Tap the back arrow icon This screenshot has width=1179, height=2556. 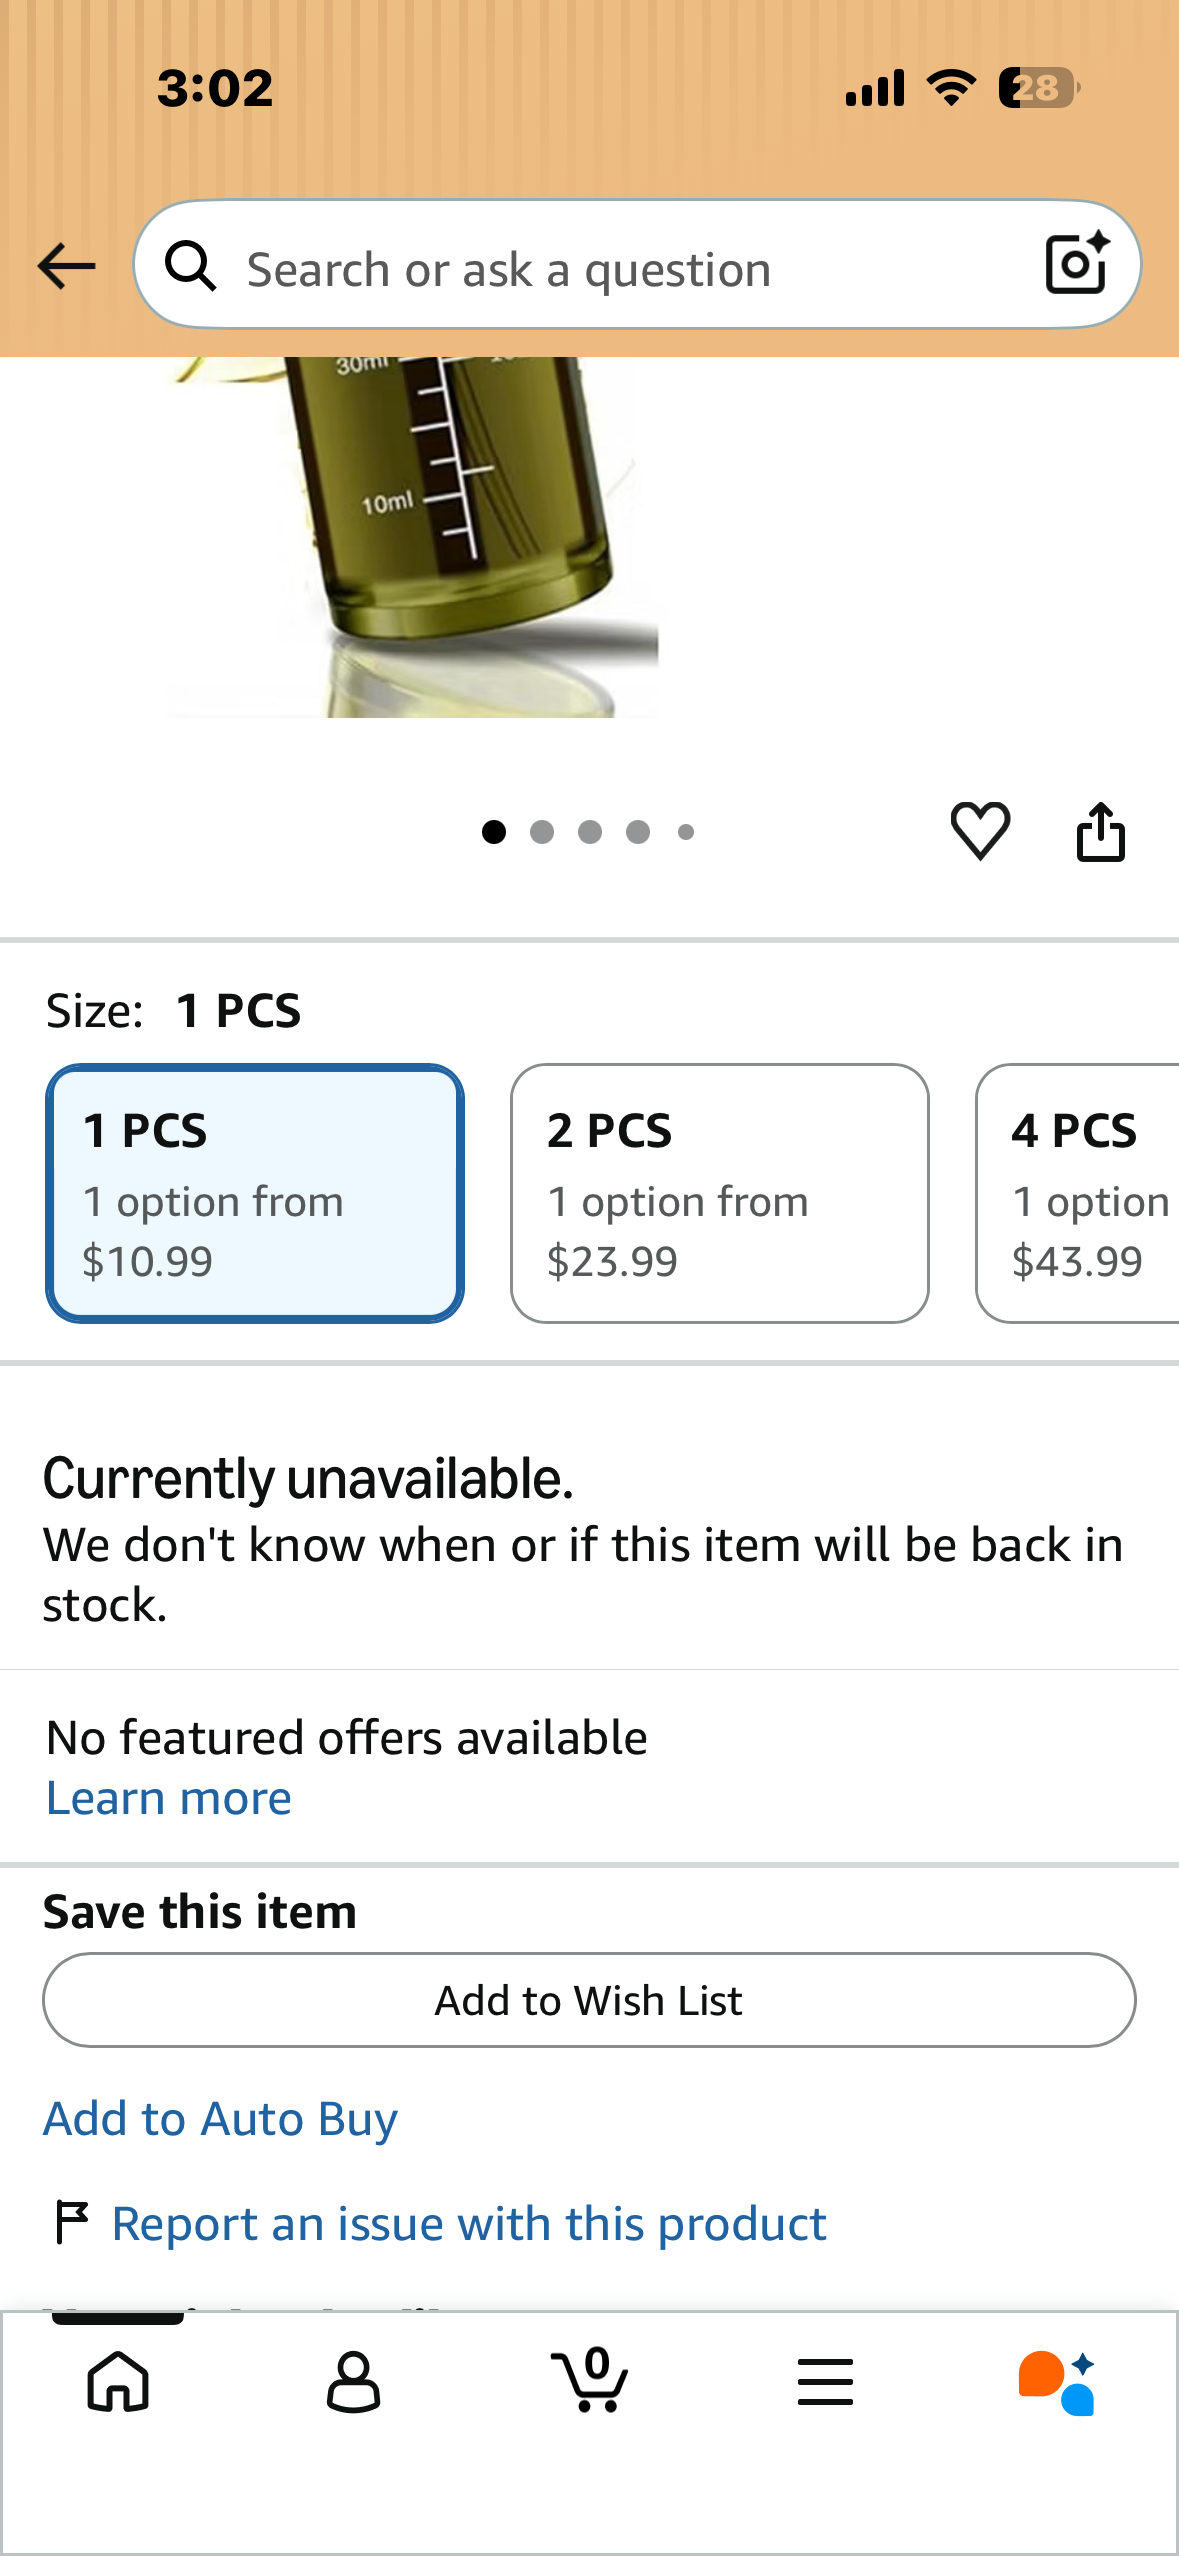click(66, 266)
